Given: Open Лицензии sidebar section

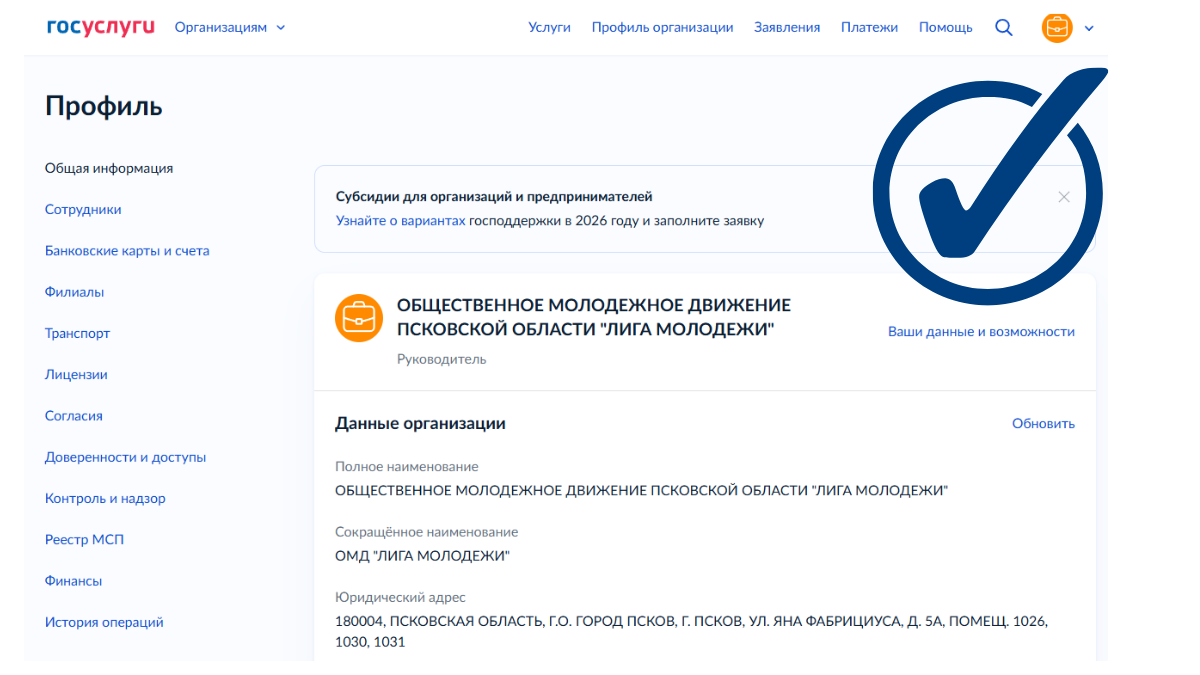Looking at the screenshot, I should pyautogui.click(x=76, y=374).
